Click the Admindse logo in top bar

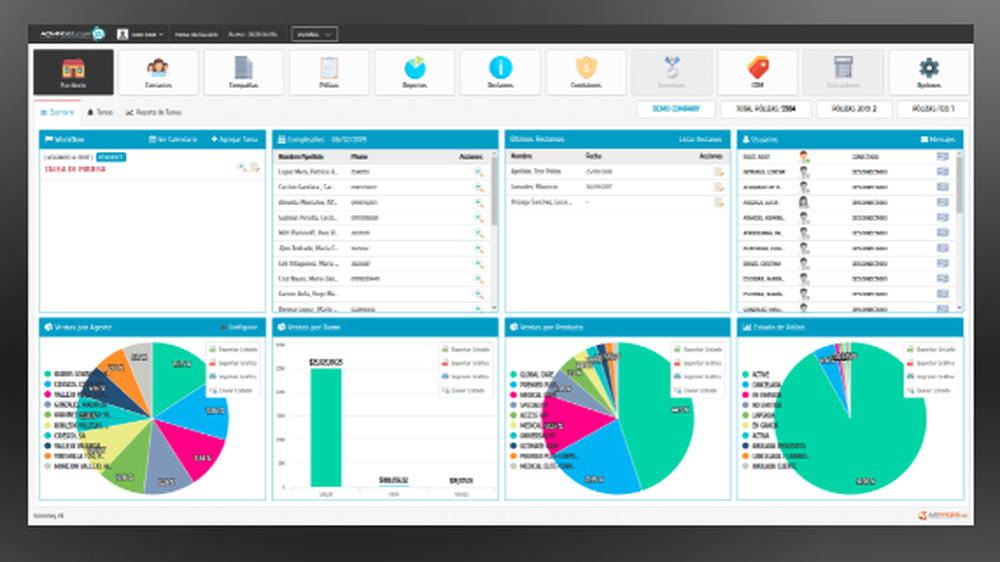click(x=72, y=34)
